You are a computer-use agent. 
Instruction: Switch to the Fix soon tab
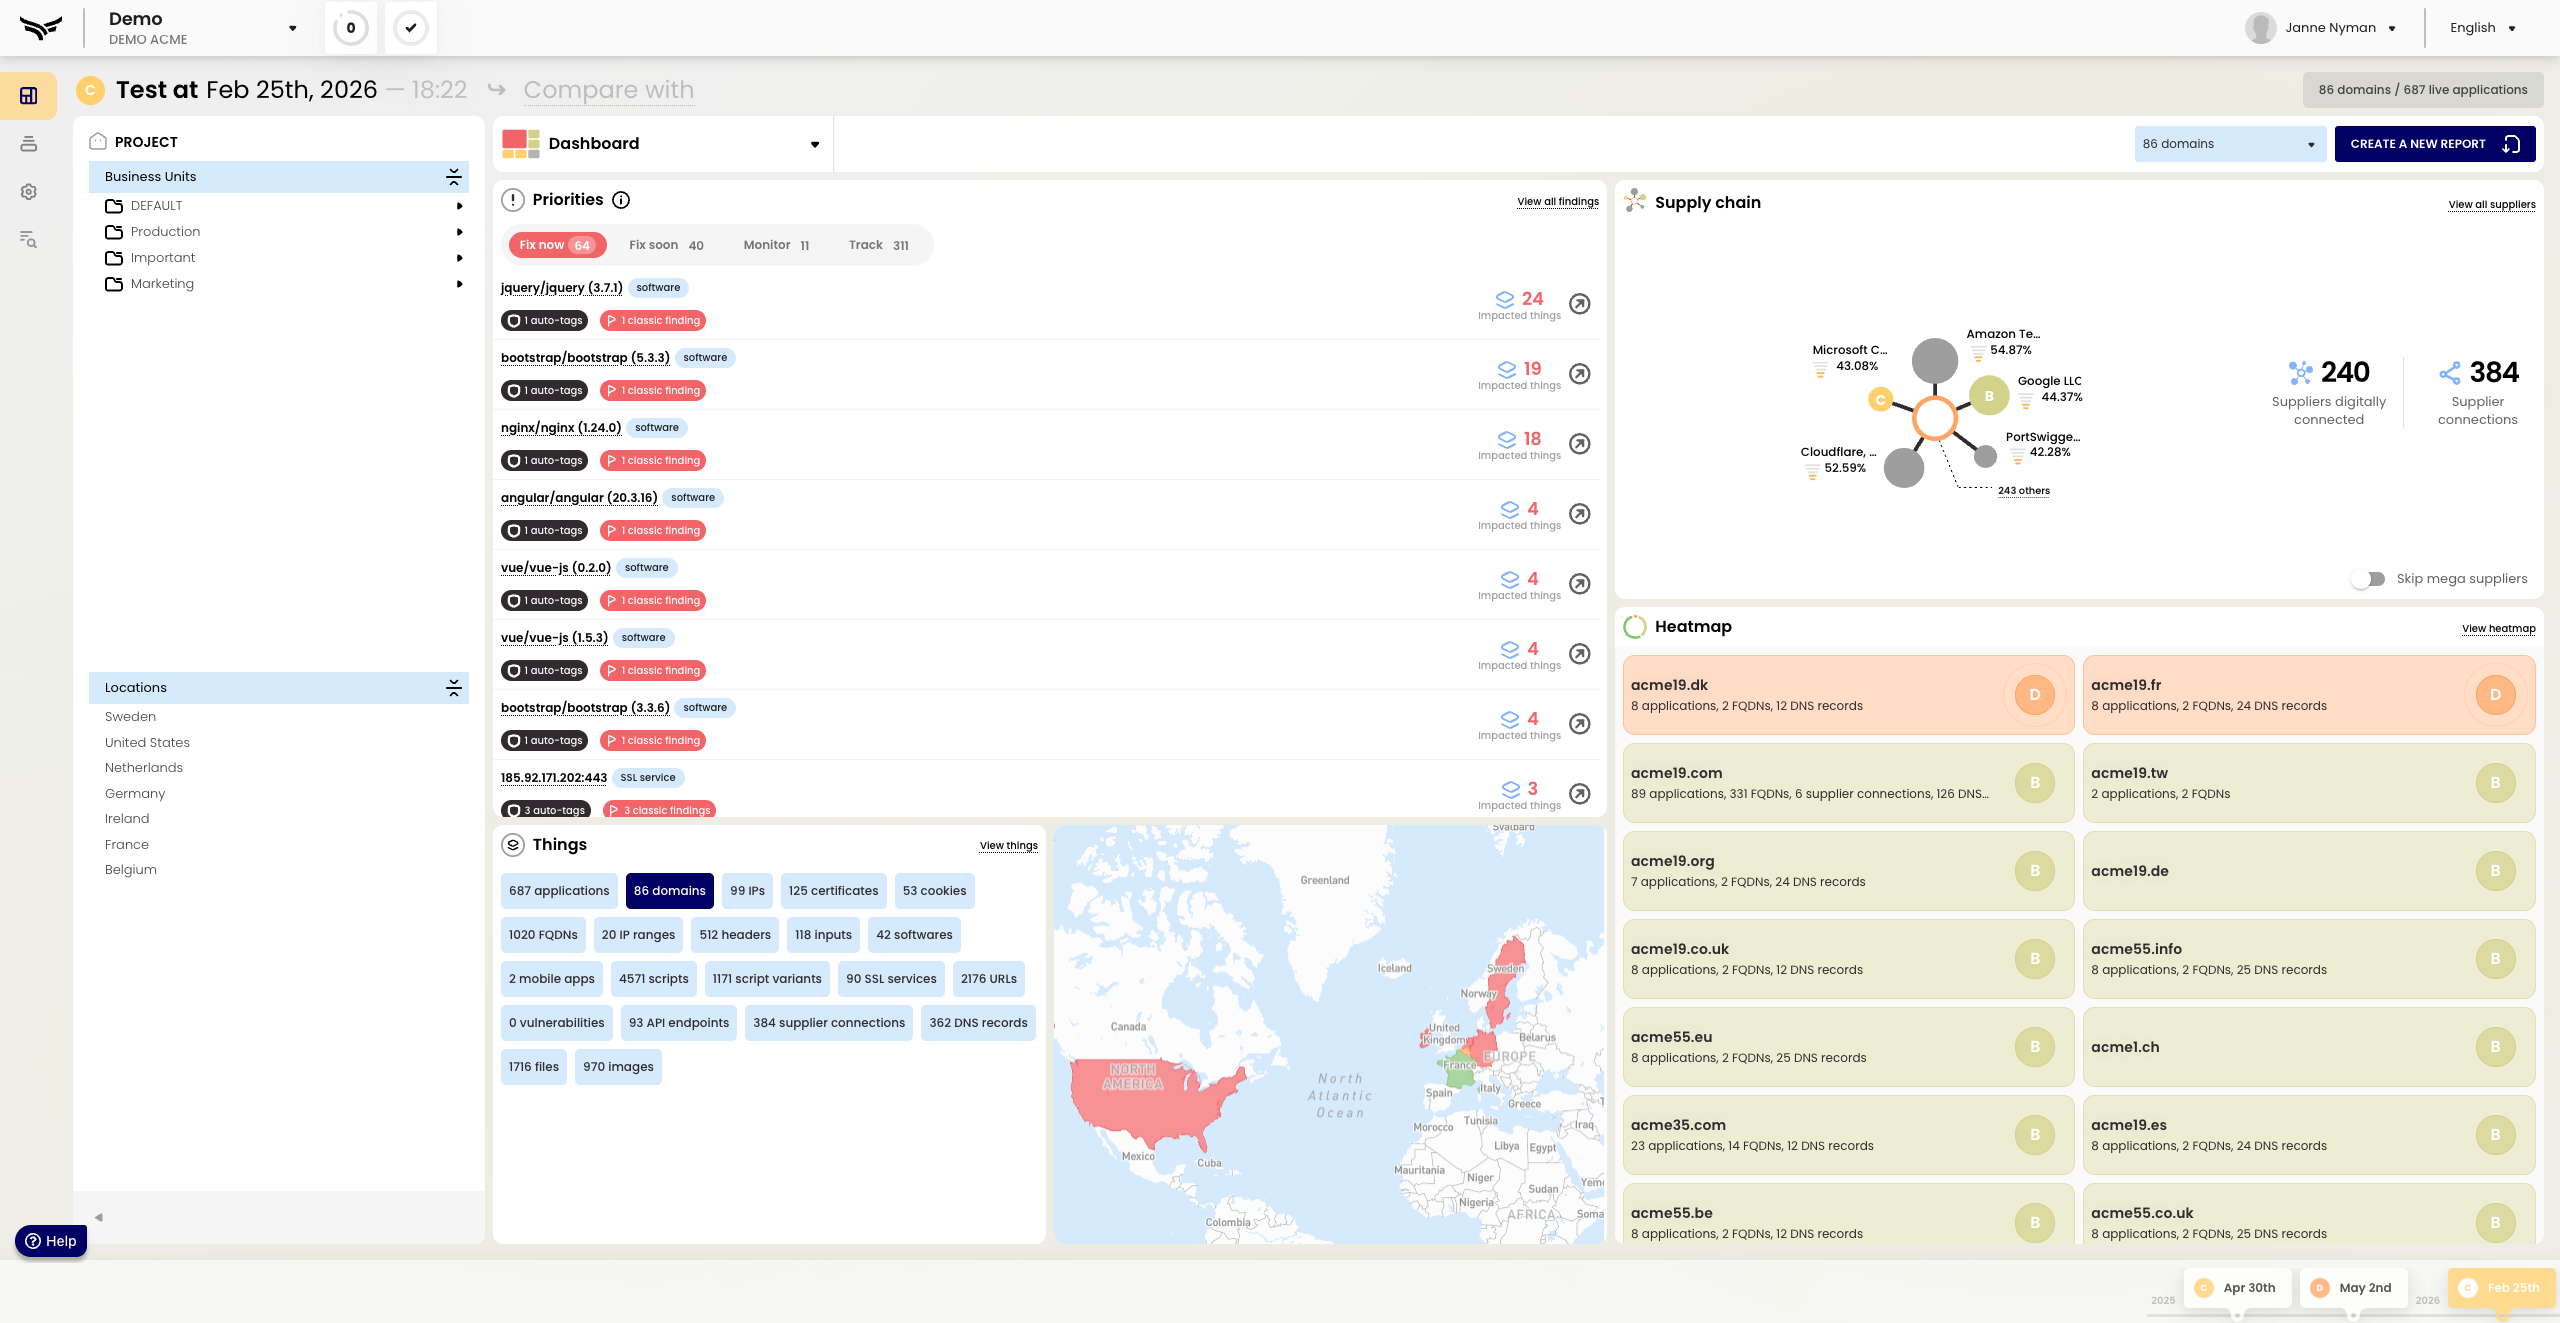[666, 245]
